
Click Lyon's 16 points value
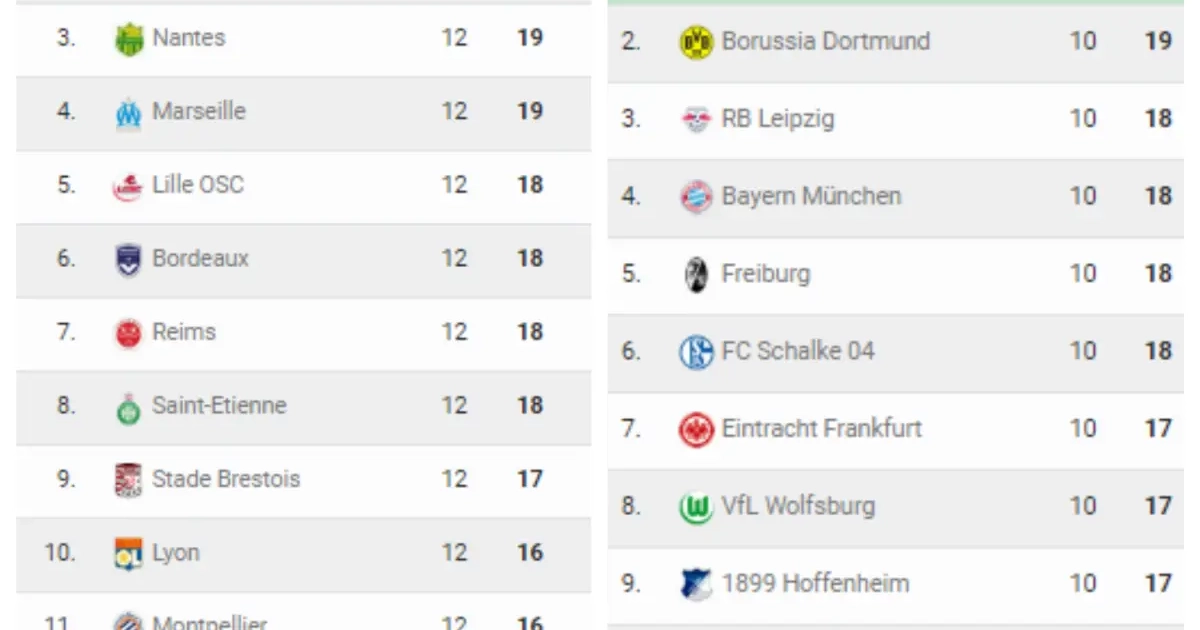coord(530,552)
